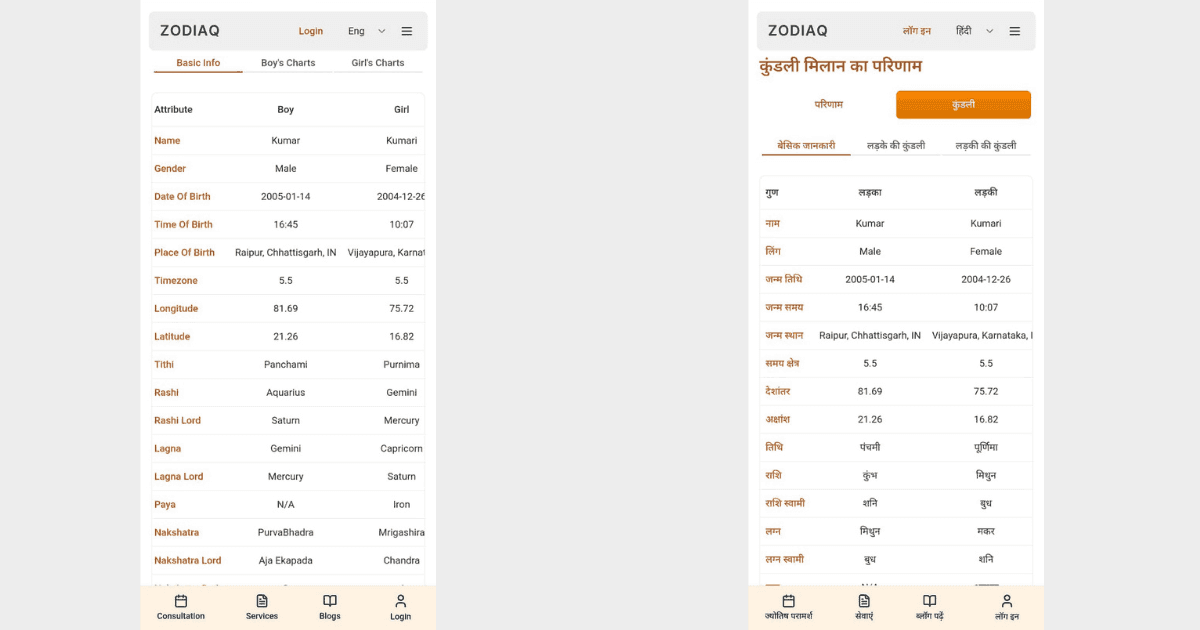1200x630 pixels.
Task: Open the ब्लॉग पढ़ें book icon
Action: 929,601
